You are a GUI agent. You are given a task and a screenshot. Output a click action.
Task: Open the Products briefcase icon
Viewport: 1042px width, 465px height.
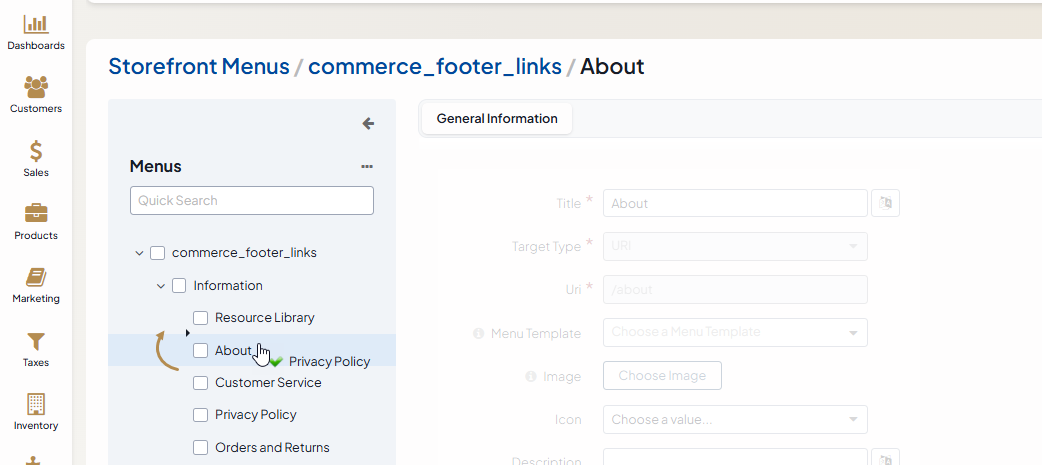(x=36, y=214)
